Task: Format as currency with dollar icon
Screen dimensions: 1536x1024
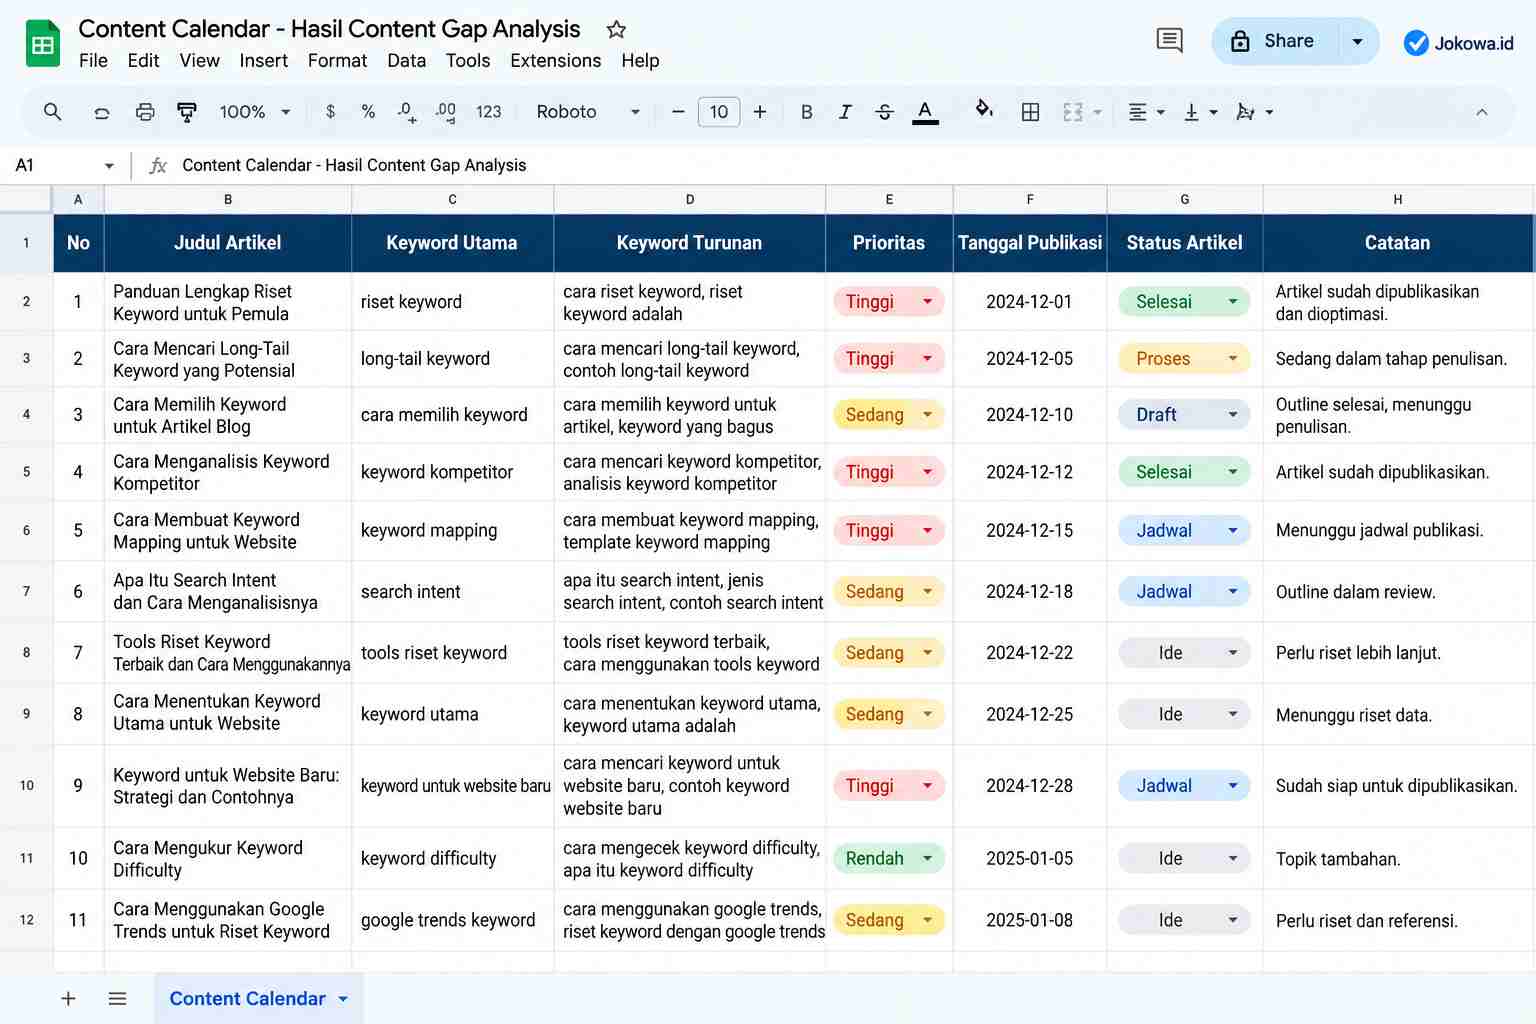Action: coord(330,112)
